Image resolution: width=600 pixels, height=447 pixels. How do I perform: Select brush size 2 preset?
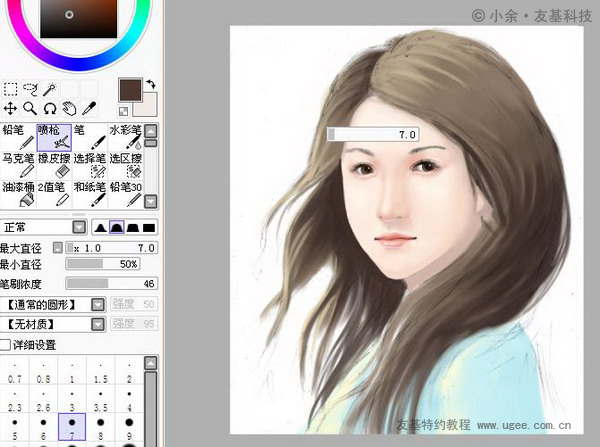(x=129, y=371)
